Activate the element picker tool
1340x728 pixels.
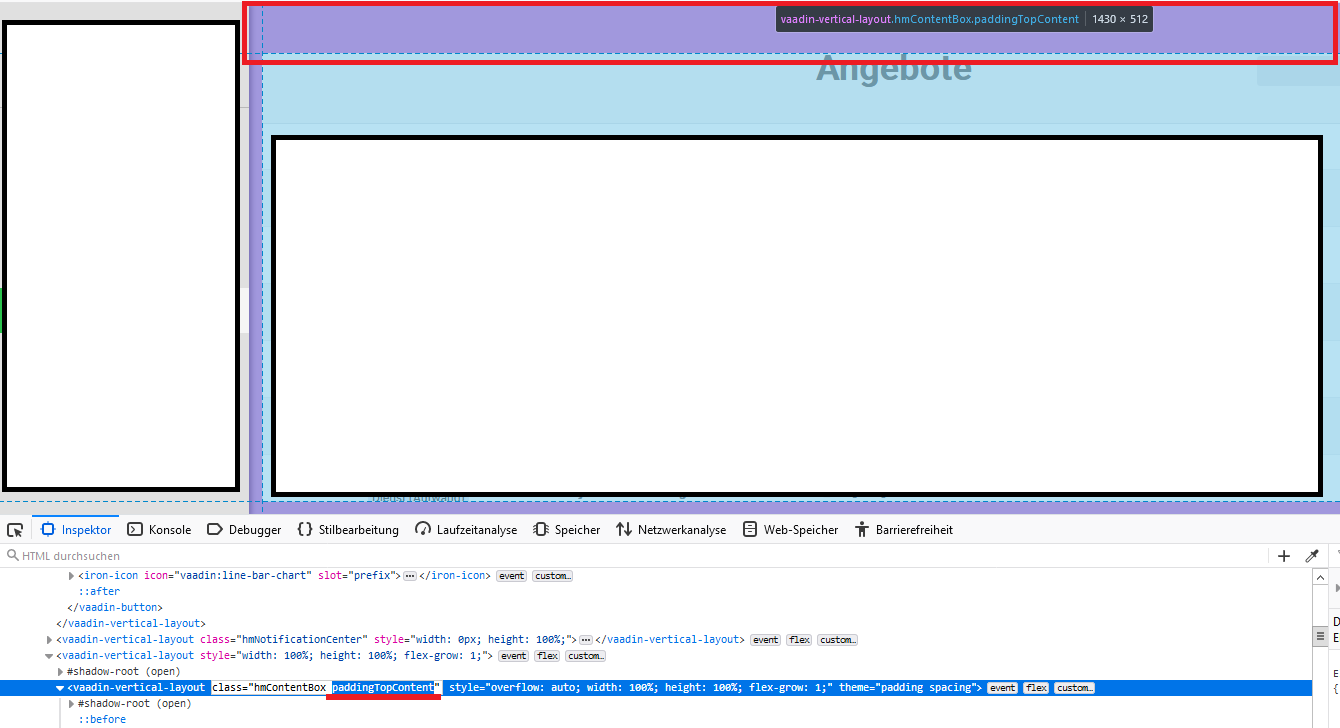pos(15,530)
